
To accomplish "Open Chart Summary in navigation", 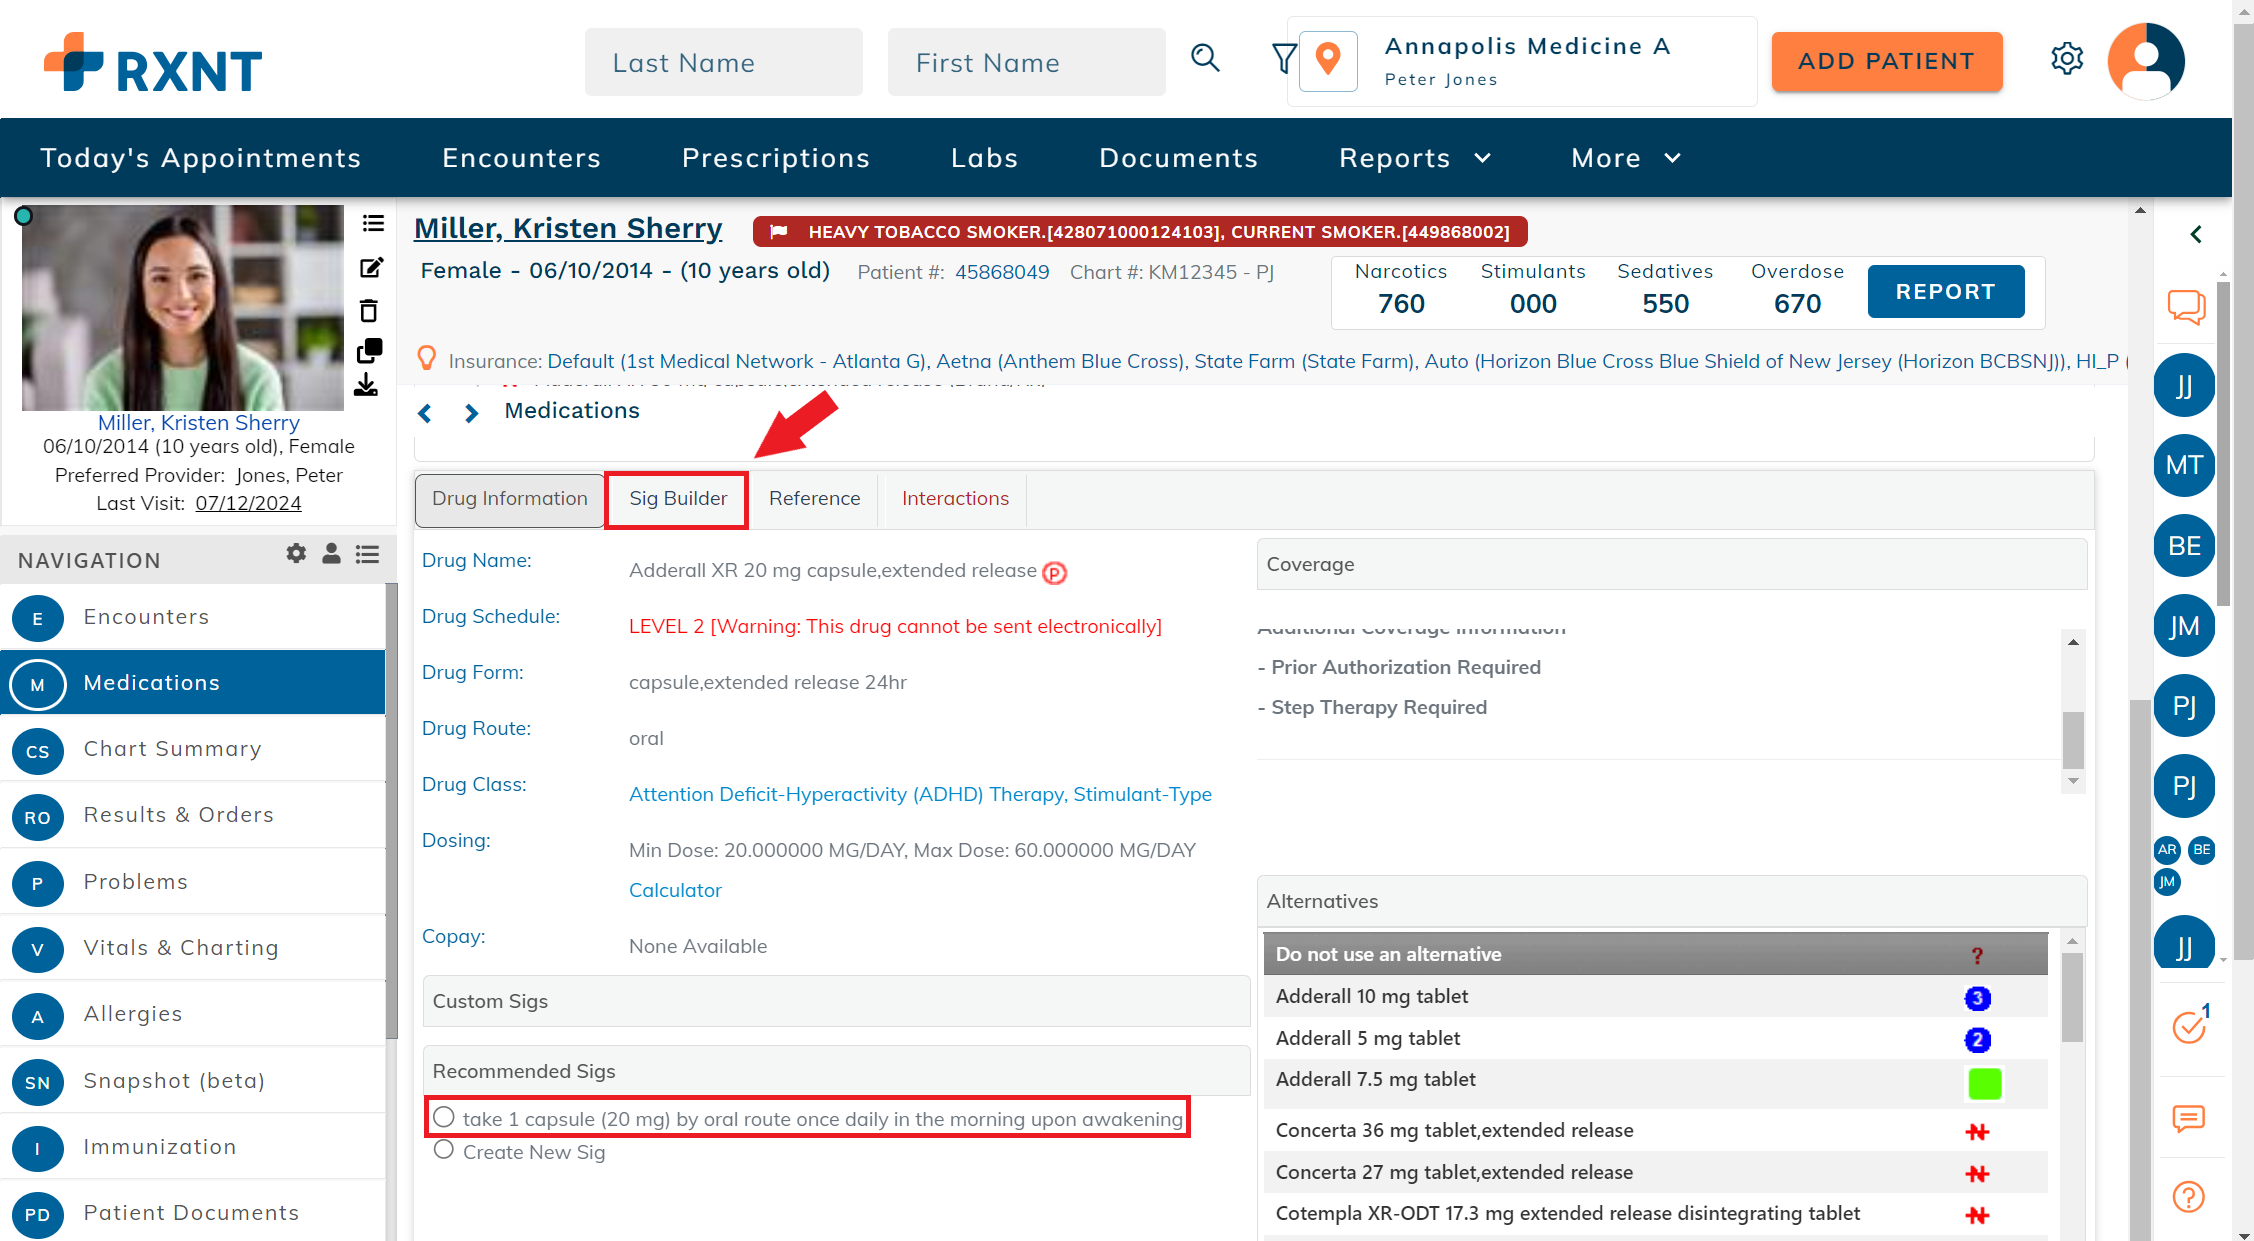I will click(193, 749).
